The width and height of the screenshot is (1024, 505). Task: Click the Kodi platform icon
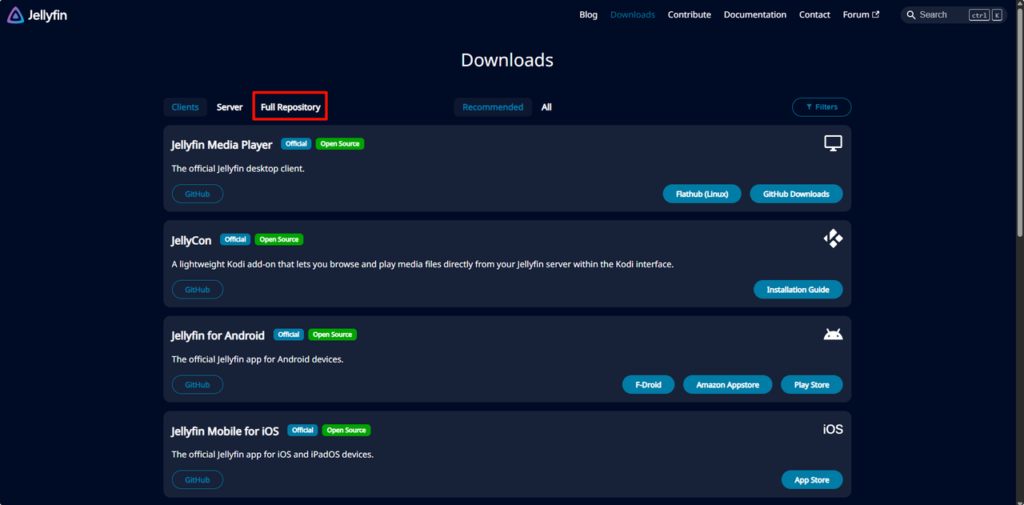(x=832, y=239)
